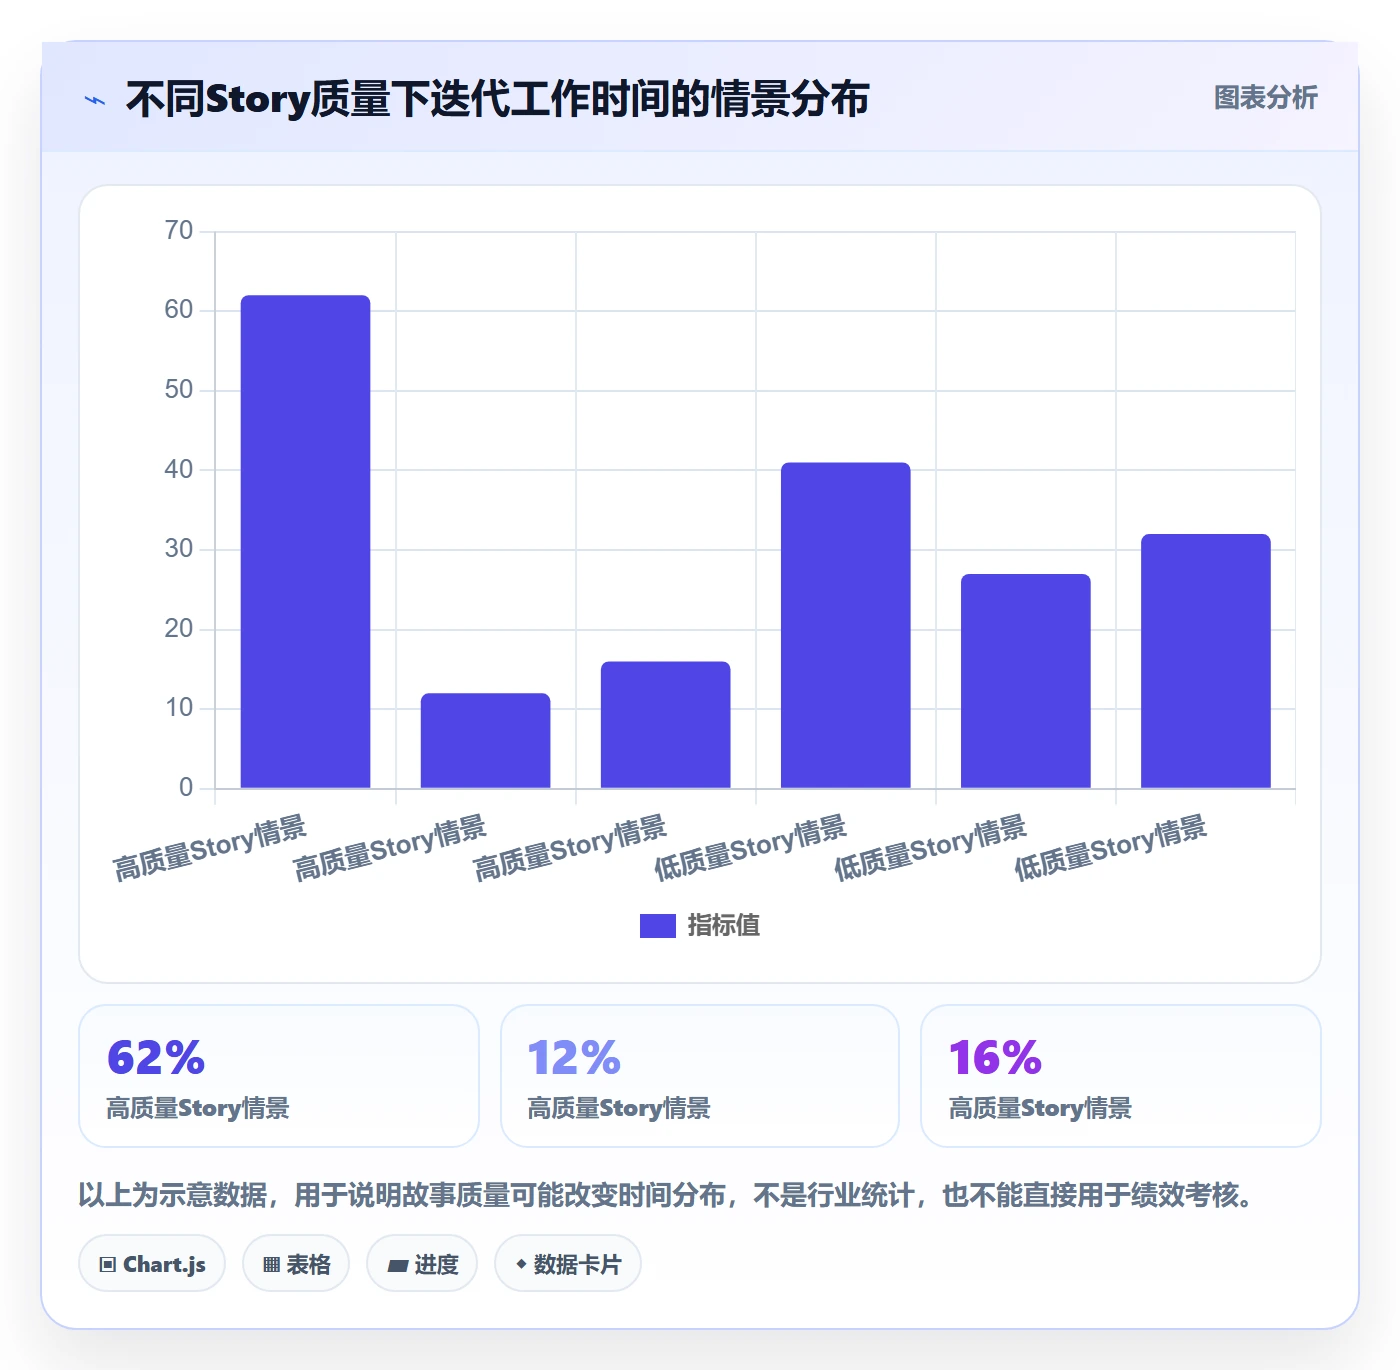Click the y-axis label 70
Screen dimensions: 1400x1370
click(x=179, y=231)
